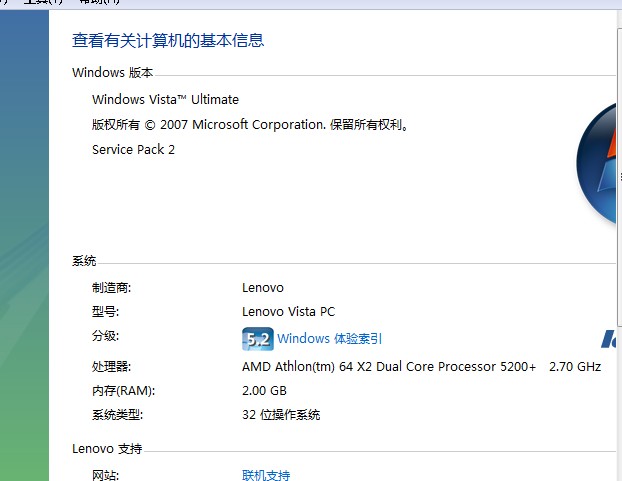Screen dimensions: 622x481
Task: Click the heading 查看有关计算机的基本信息
Action: tap(168, 40)
